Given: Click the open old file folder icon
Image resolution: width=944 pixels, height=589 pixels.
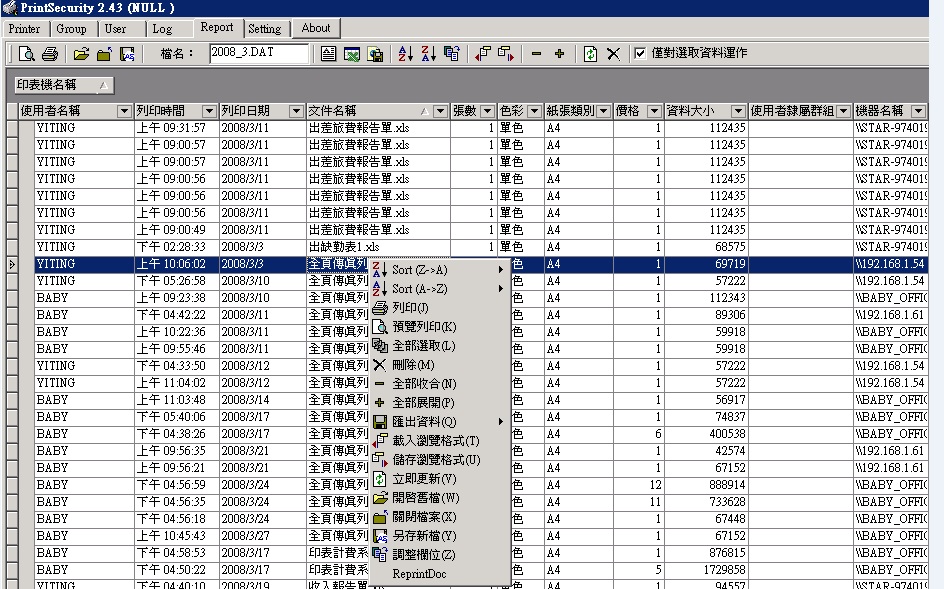Looking at the screenshot, I should pyautogui.click(x=82, y=54).
